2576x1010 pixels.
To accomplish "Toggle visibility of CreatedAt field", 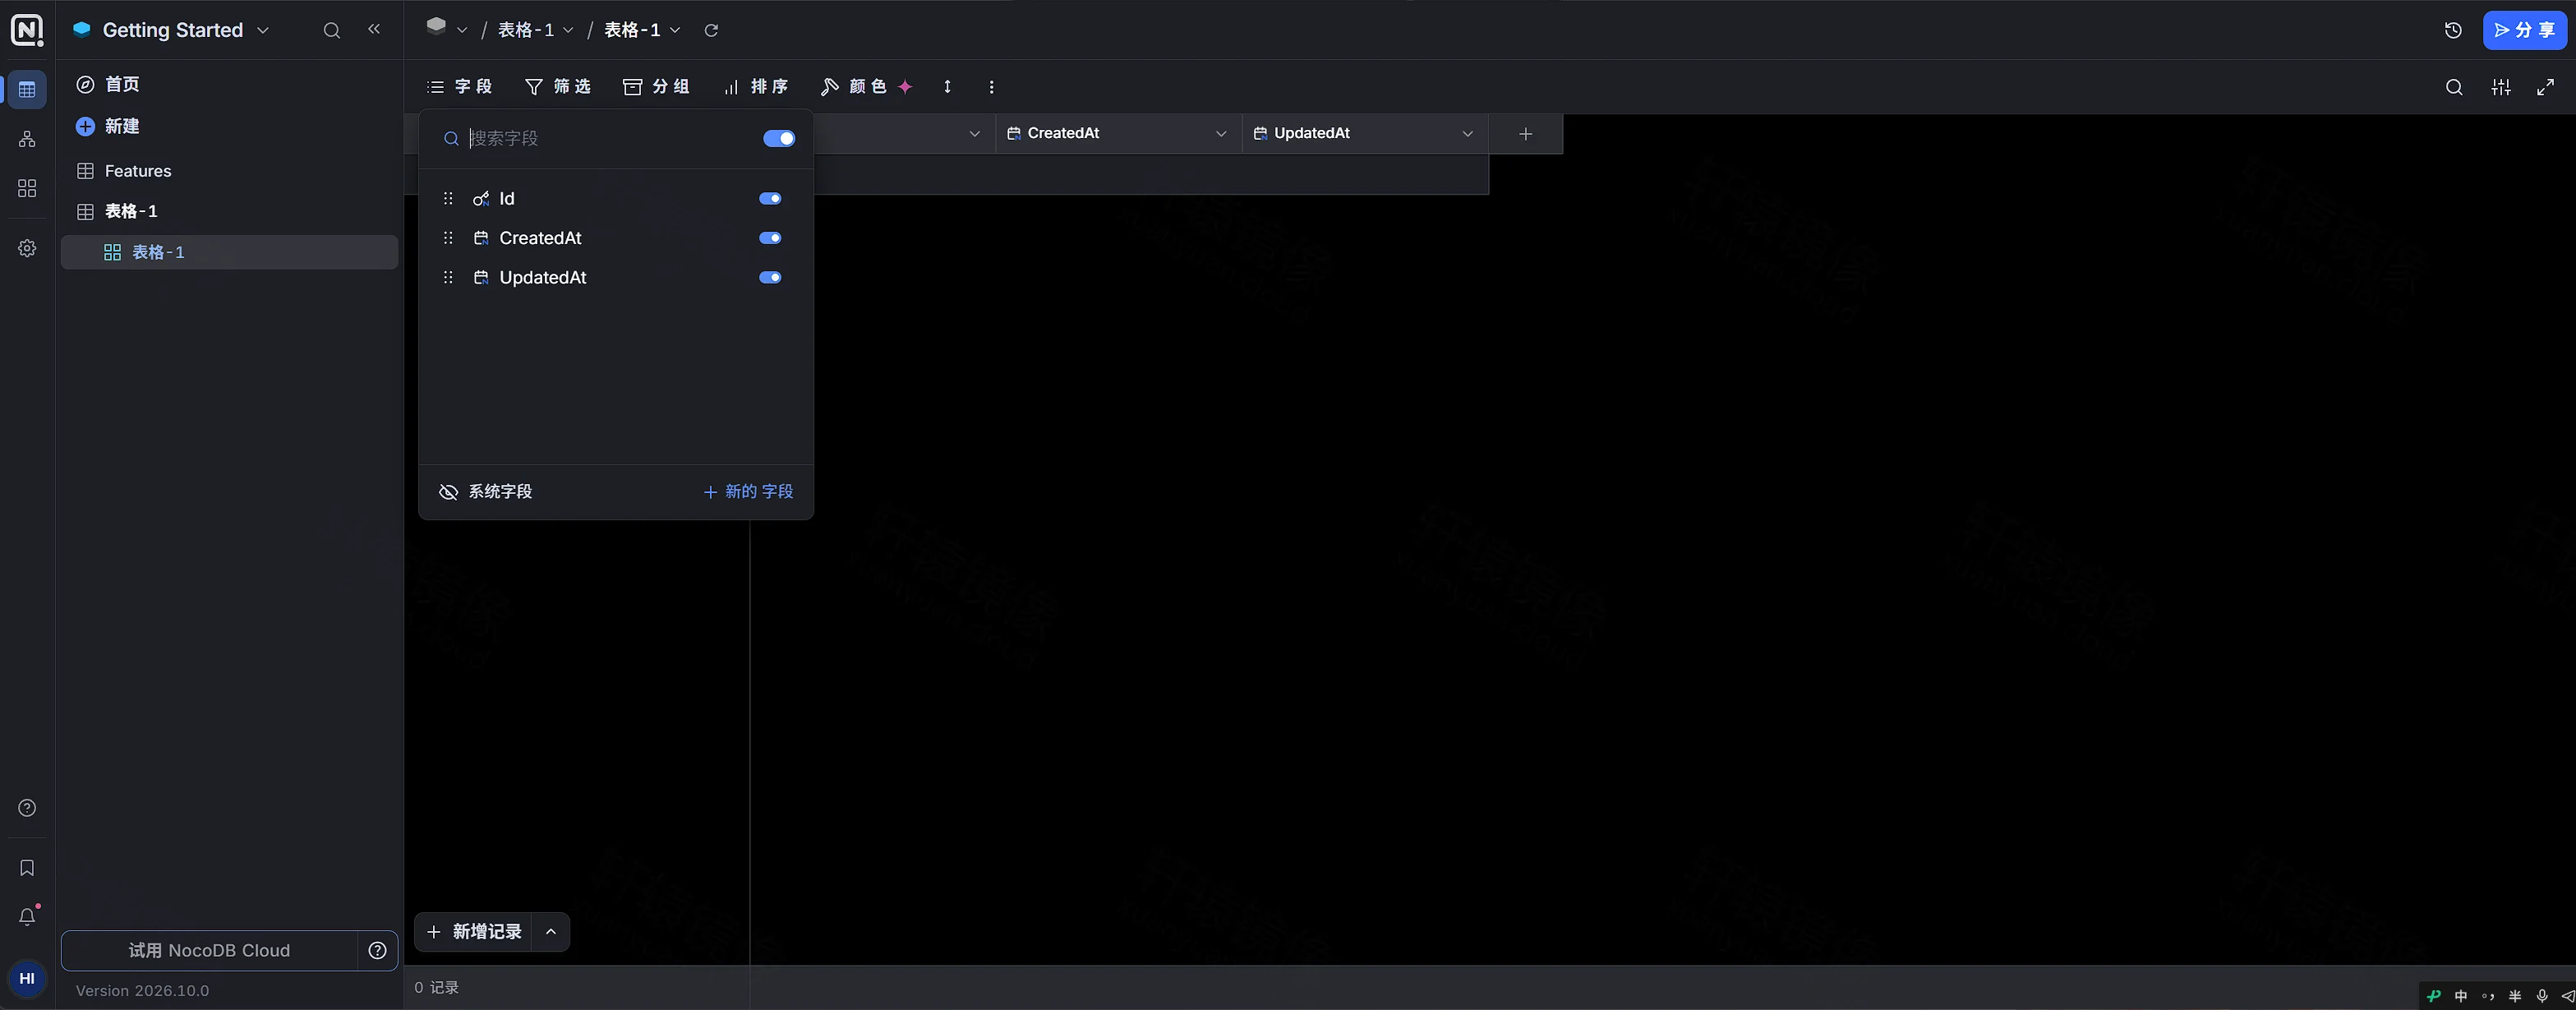I will point(770,238).
